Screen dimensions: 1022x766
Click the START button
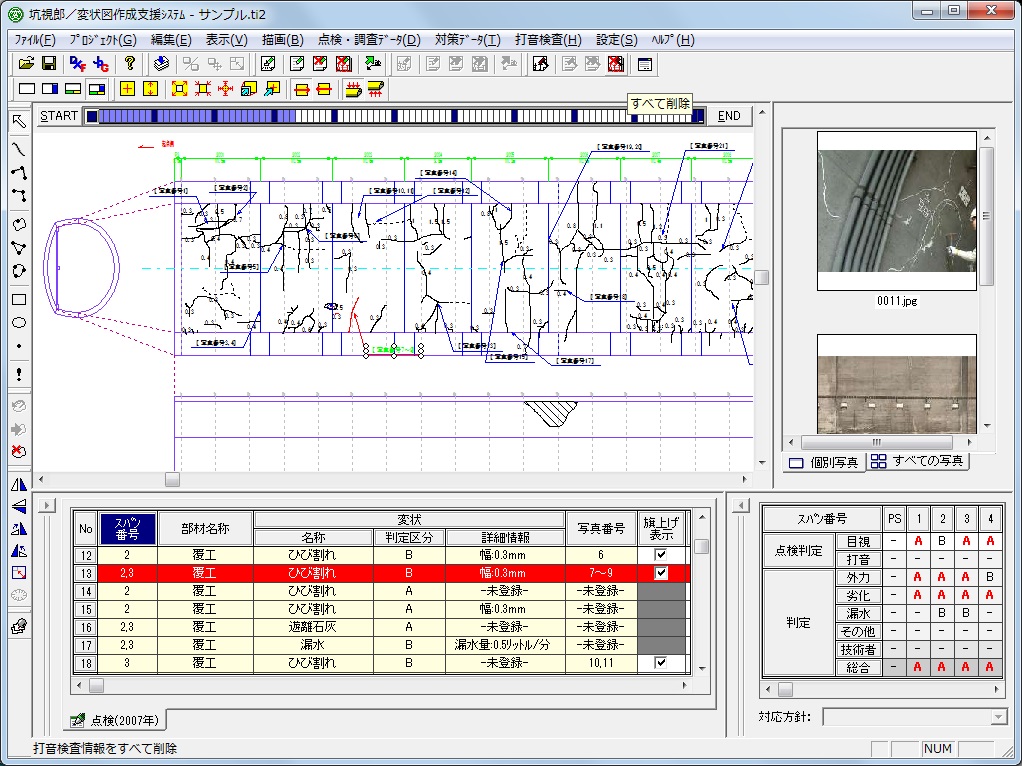click(59, 116)
